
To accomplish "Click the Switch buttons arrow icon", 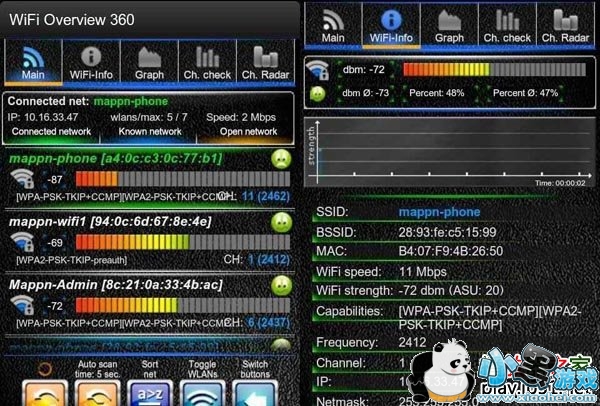I will point(255,392).
